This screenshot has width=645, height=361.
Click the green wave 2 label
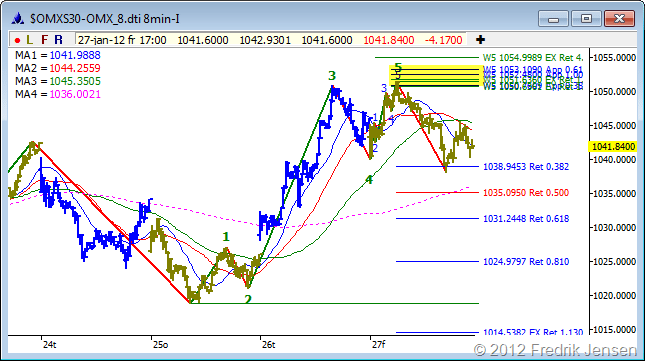pos(248,299)
